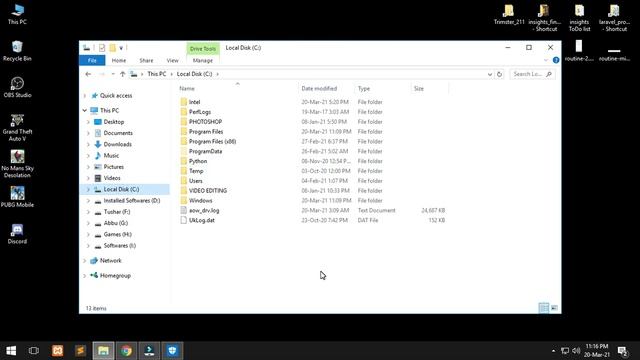Click the Properties quick access toolbar icon
Viewport: 640px width, 360px height.
point(102,48)
